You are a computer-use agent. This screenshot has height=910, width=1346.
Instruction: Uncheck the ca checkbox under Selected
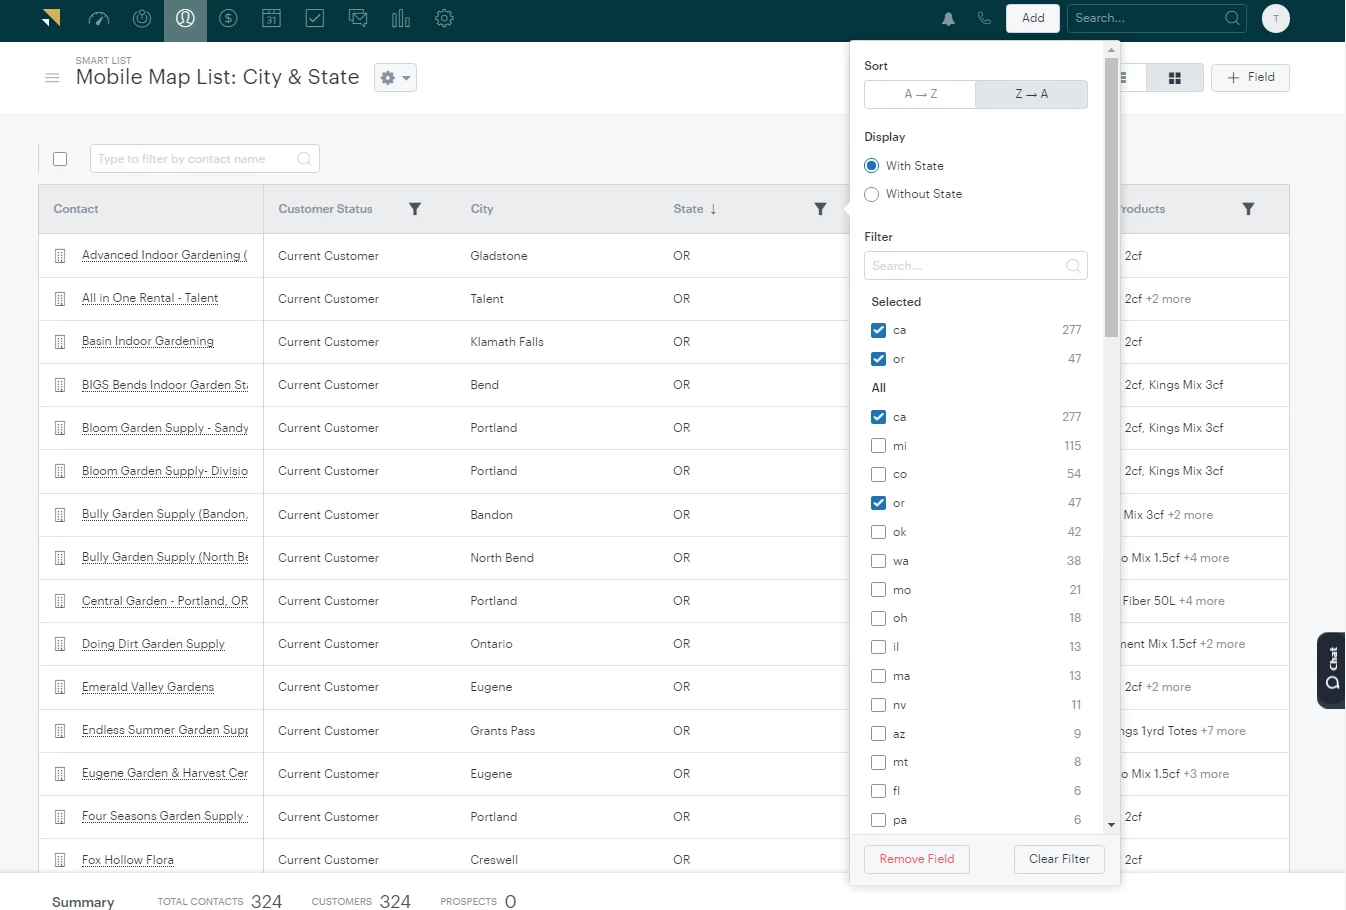coord(878,330)
